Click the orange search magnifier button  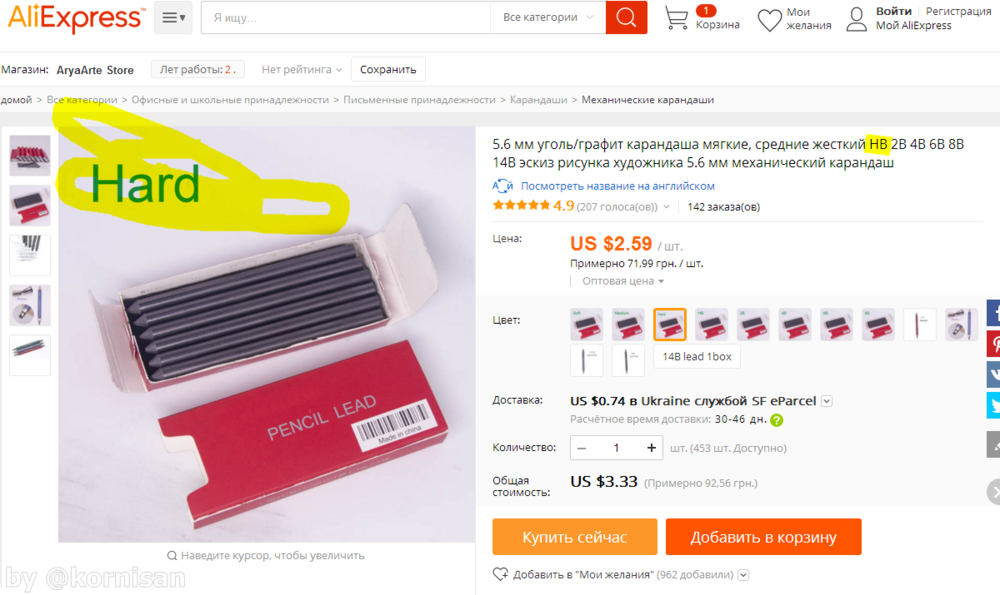(626, 17)
